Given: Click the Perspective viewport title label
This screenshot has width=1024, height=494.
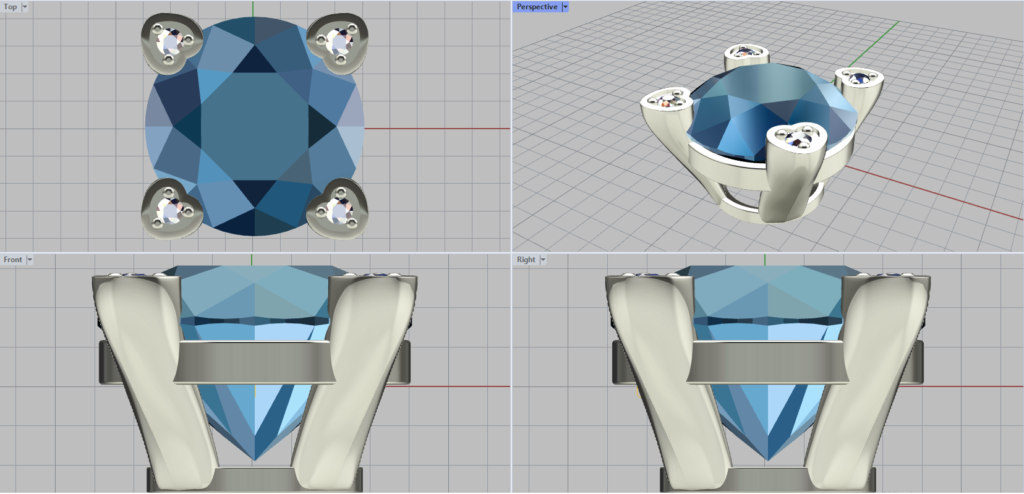Looking at the screenshot, I should (537, 6).
